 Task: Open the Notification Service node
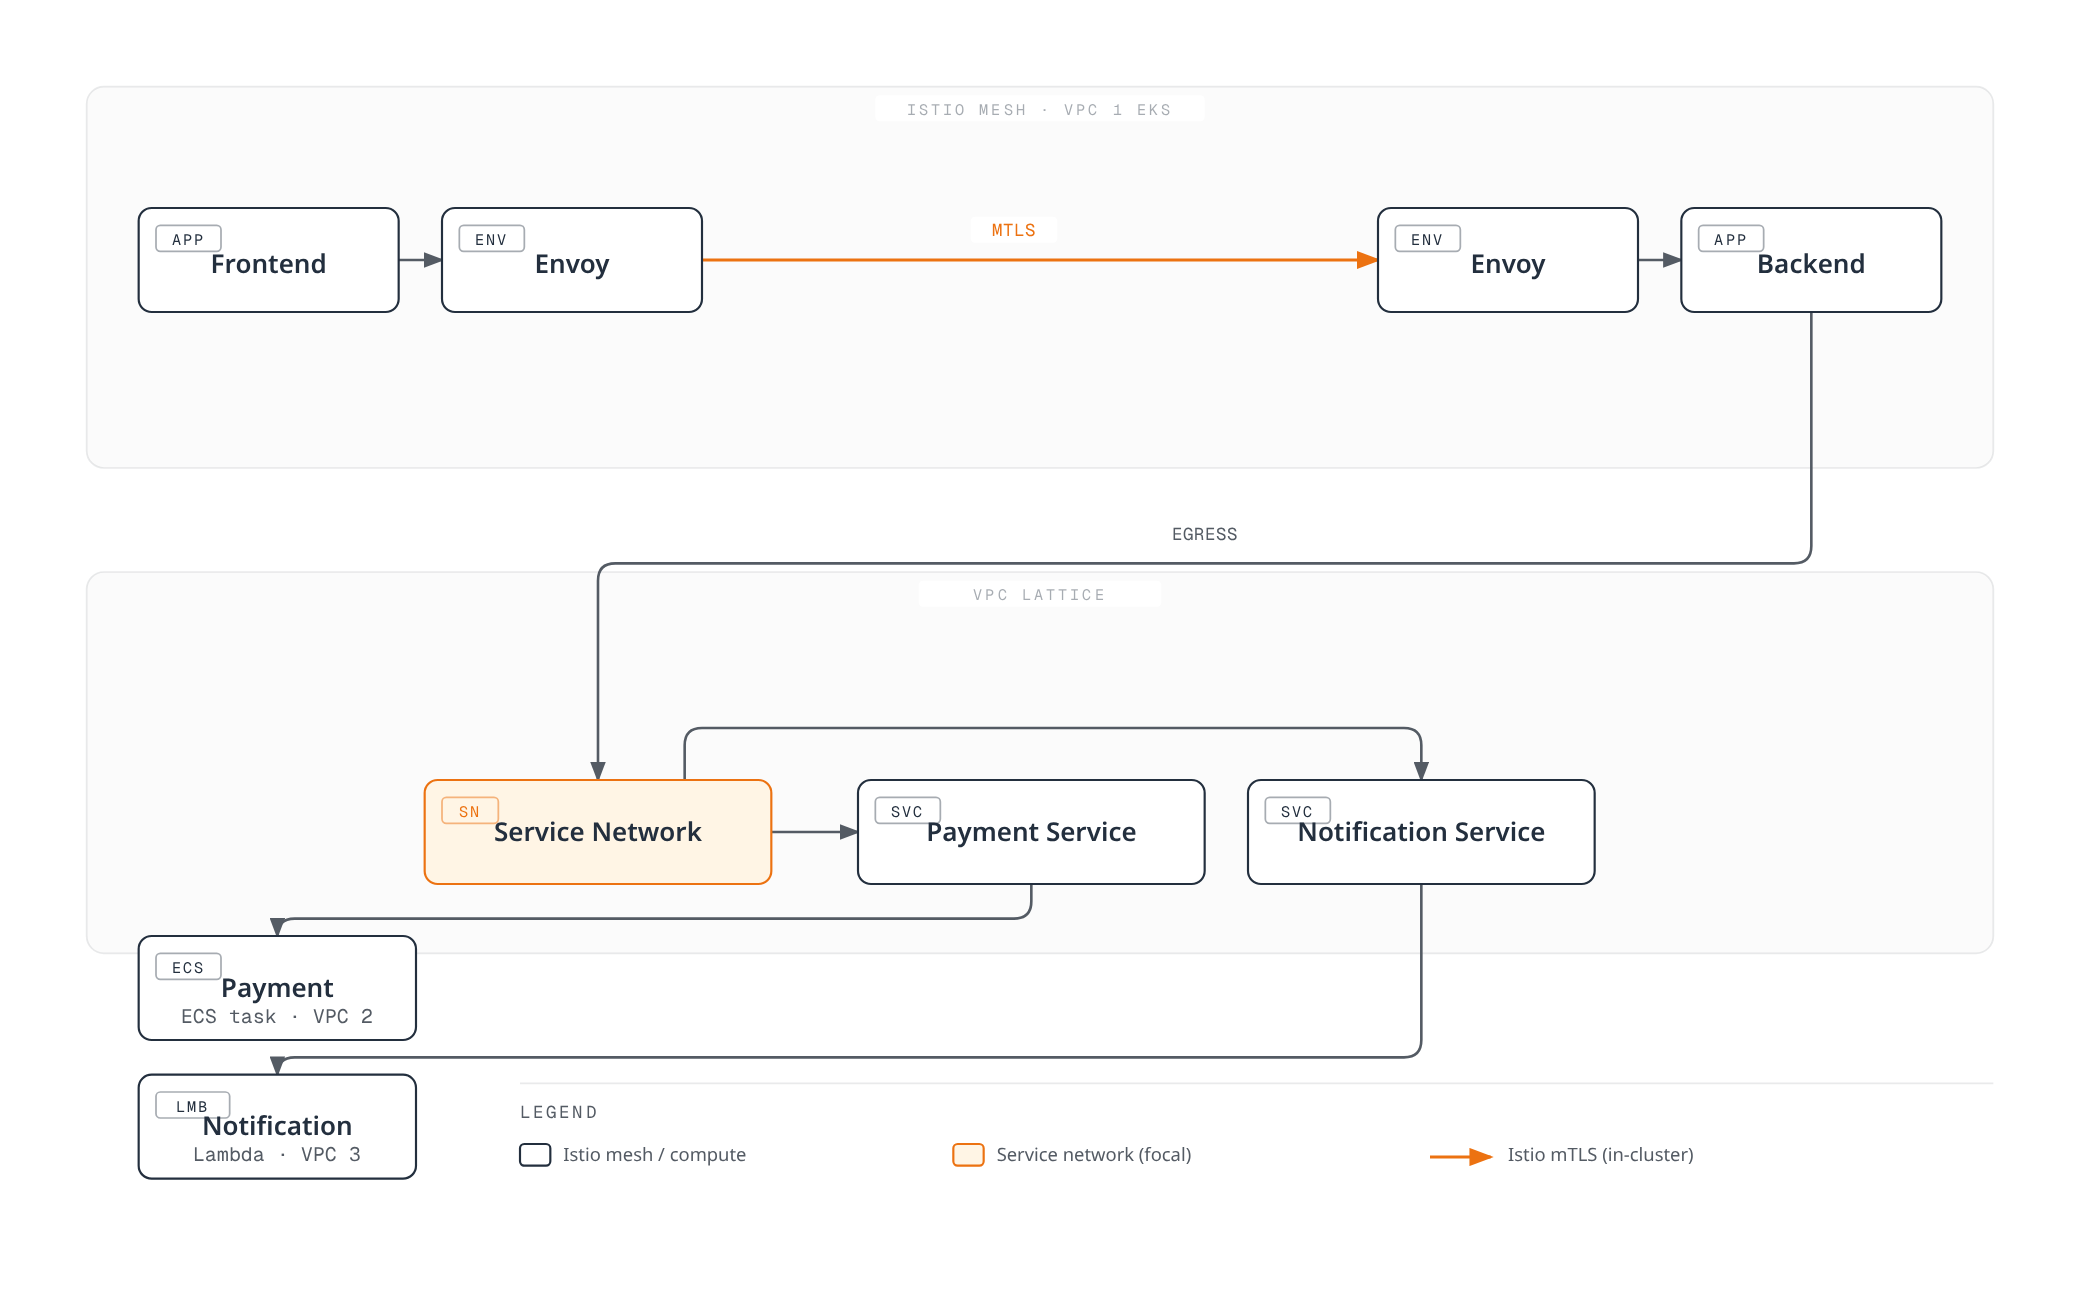(x=1421, y=832)
